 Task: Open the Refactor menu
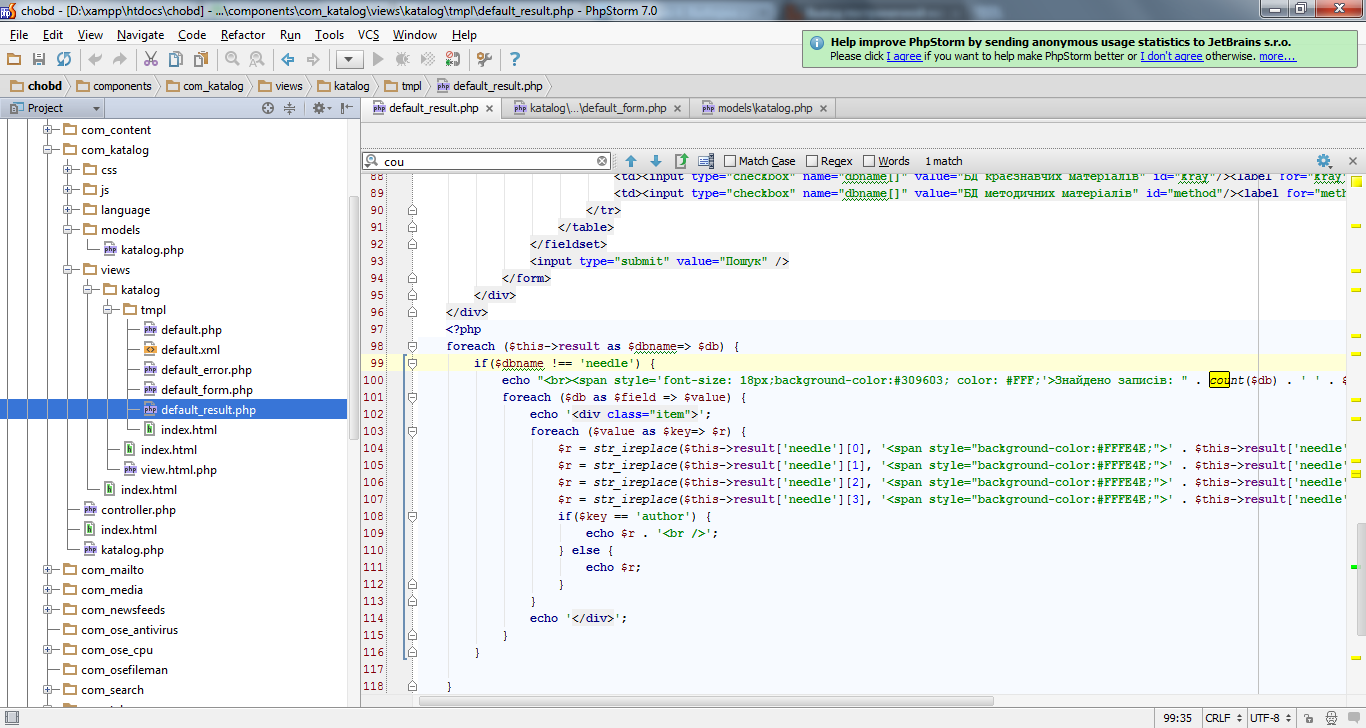click(243, 35)
